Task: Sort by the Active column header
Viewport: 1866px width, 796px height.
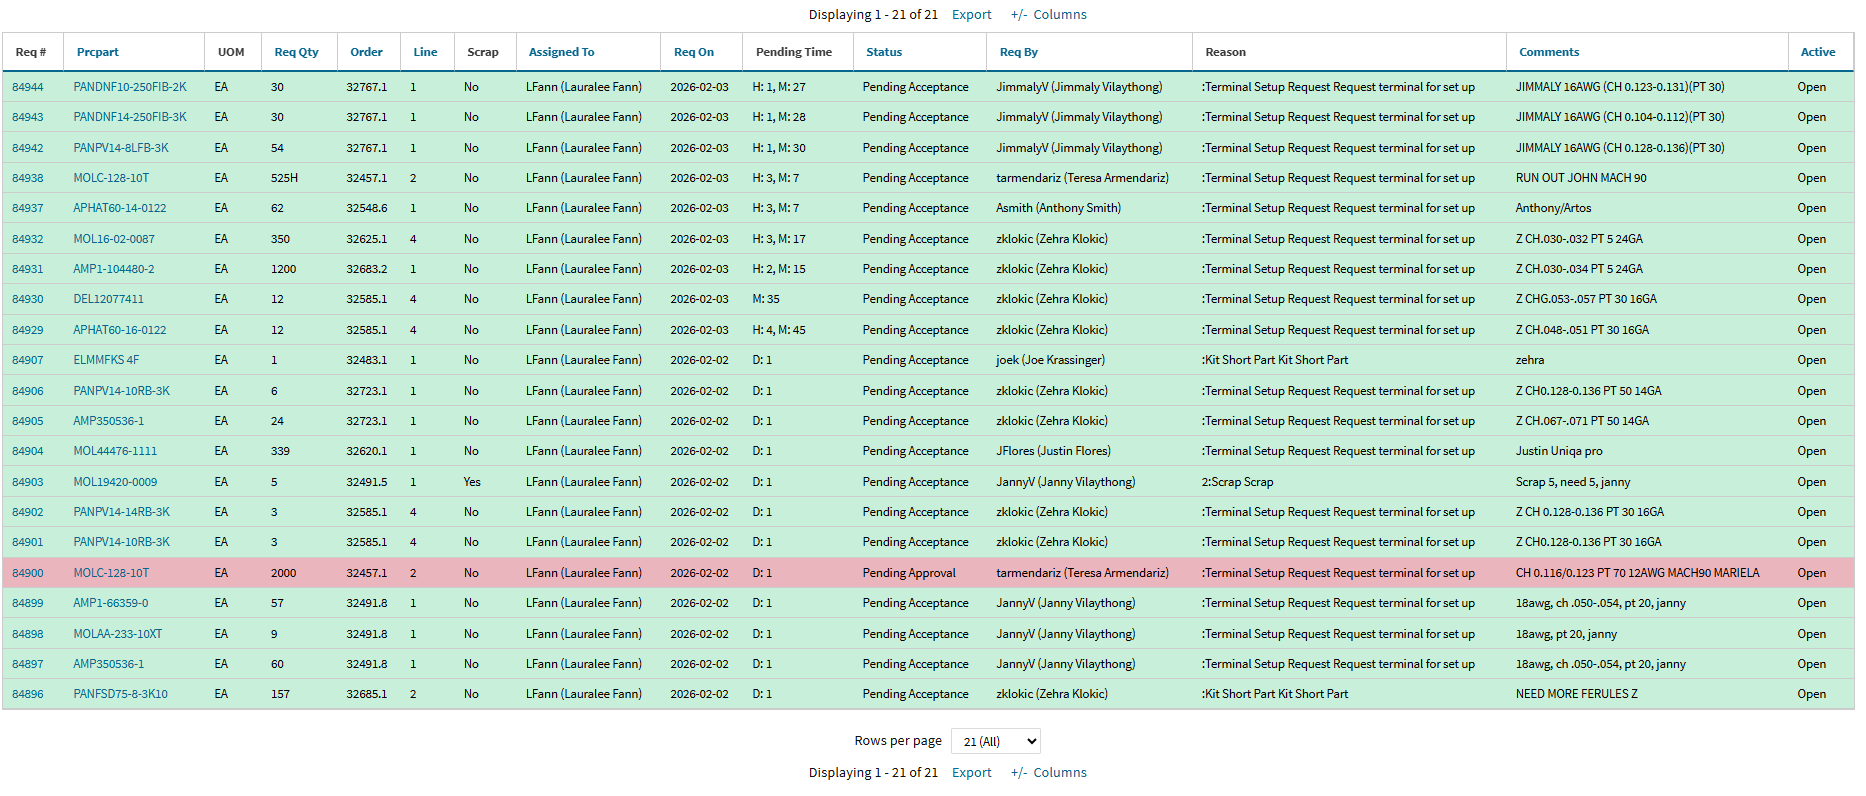Action: [1817, 52]
